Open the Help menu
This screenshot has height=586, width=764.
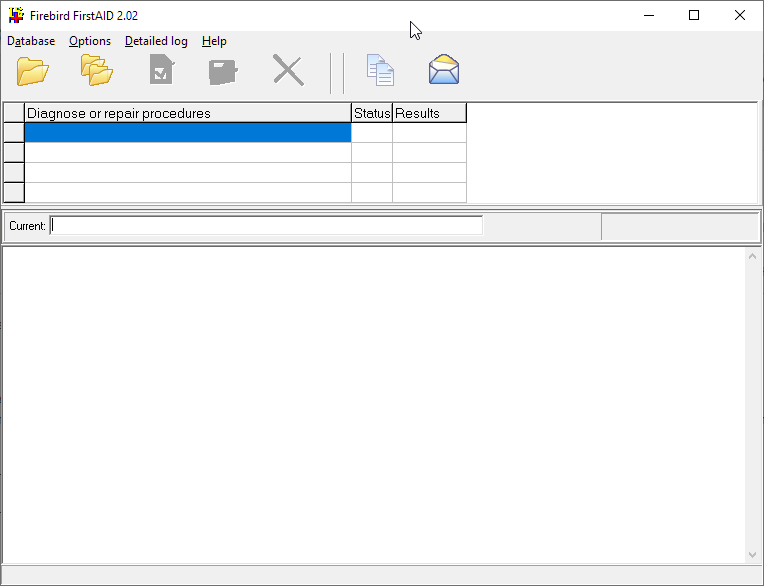214,41
